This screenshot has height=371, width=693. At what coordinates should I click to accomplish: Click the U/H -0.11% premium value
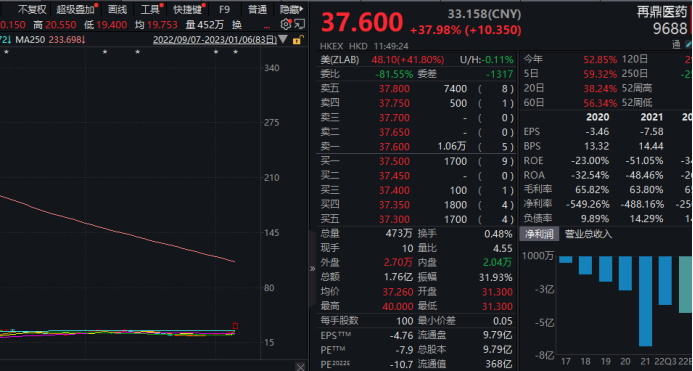(498, 60)
